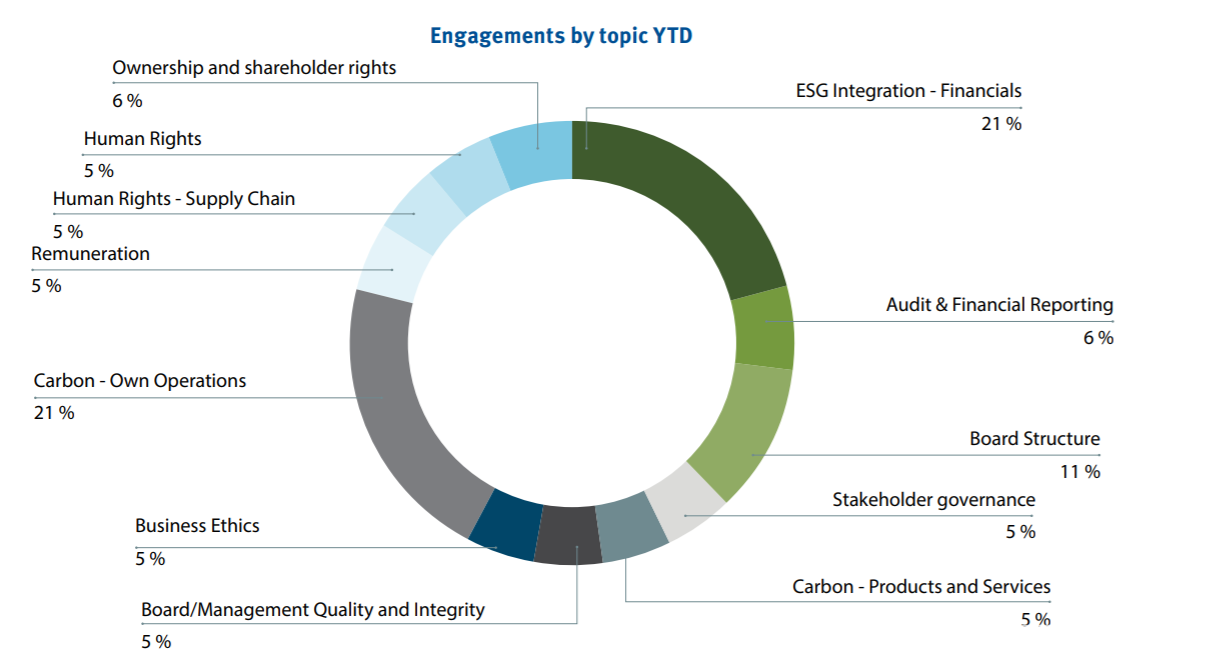Click the Stakeholder governance label

click(933, 500)
